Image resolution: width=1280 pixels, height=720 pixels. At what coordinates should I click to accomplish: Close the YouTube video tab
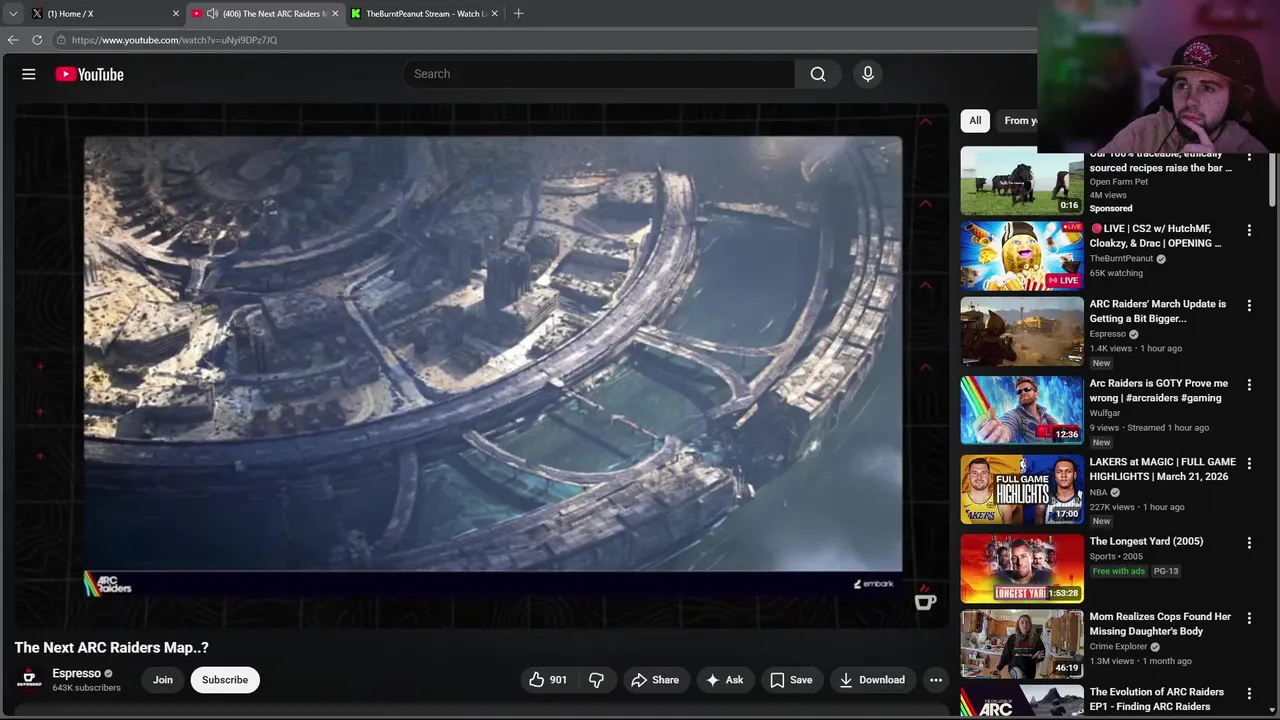pos(335,14)
